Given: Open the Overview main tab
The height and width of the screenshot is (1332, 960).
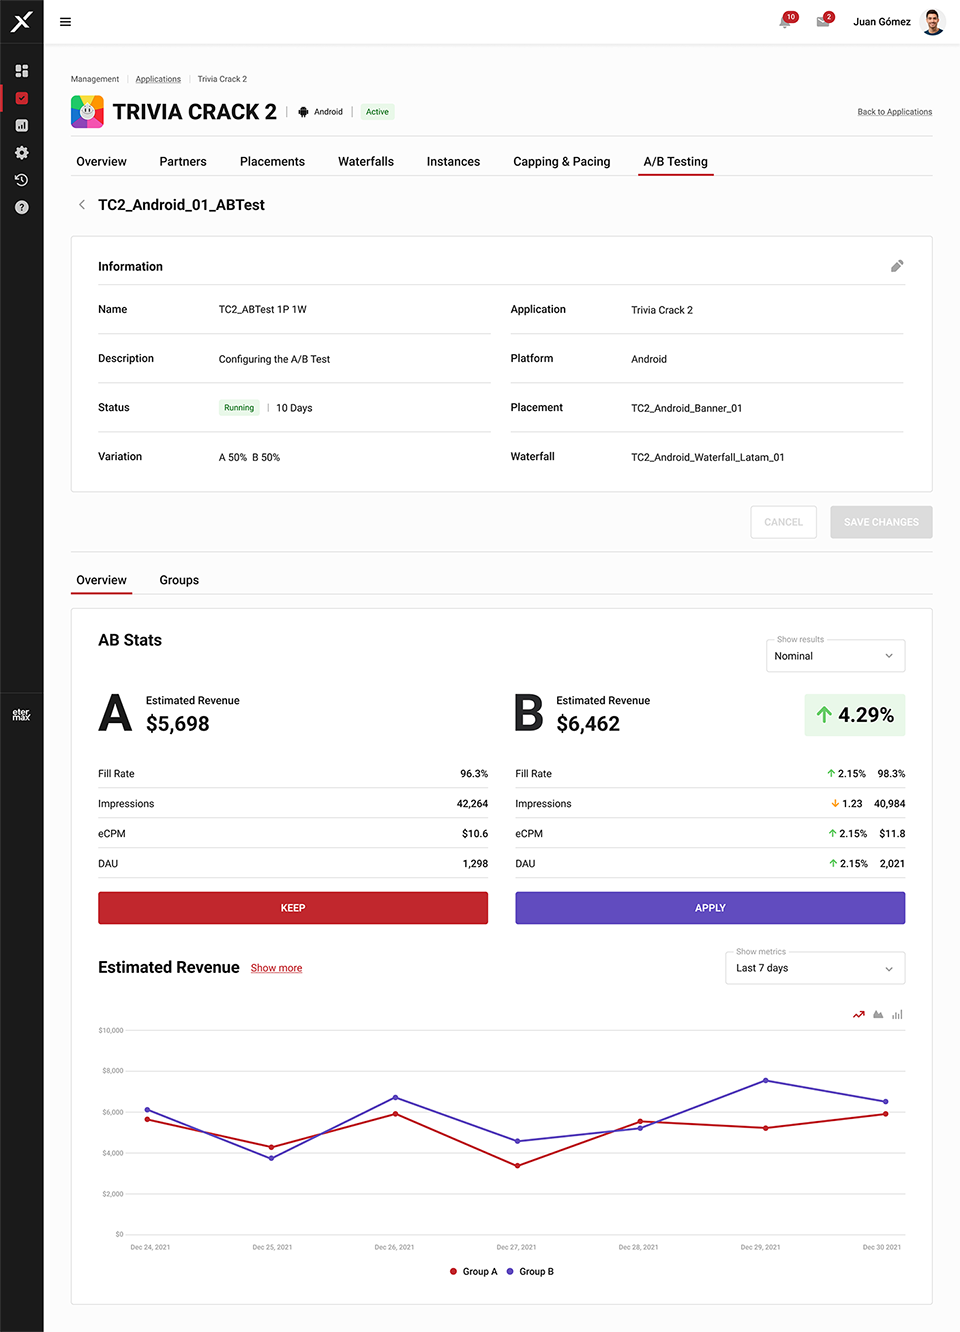Looking at the screenshot, I should click(x=101, y=161).
